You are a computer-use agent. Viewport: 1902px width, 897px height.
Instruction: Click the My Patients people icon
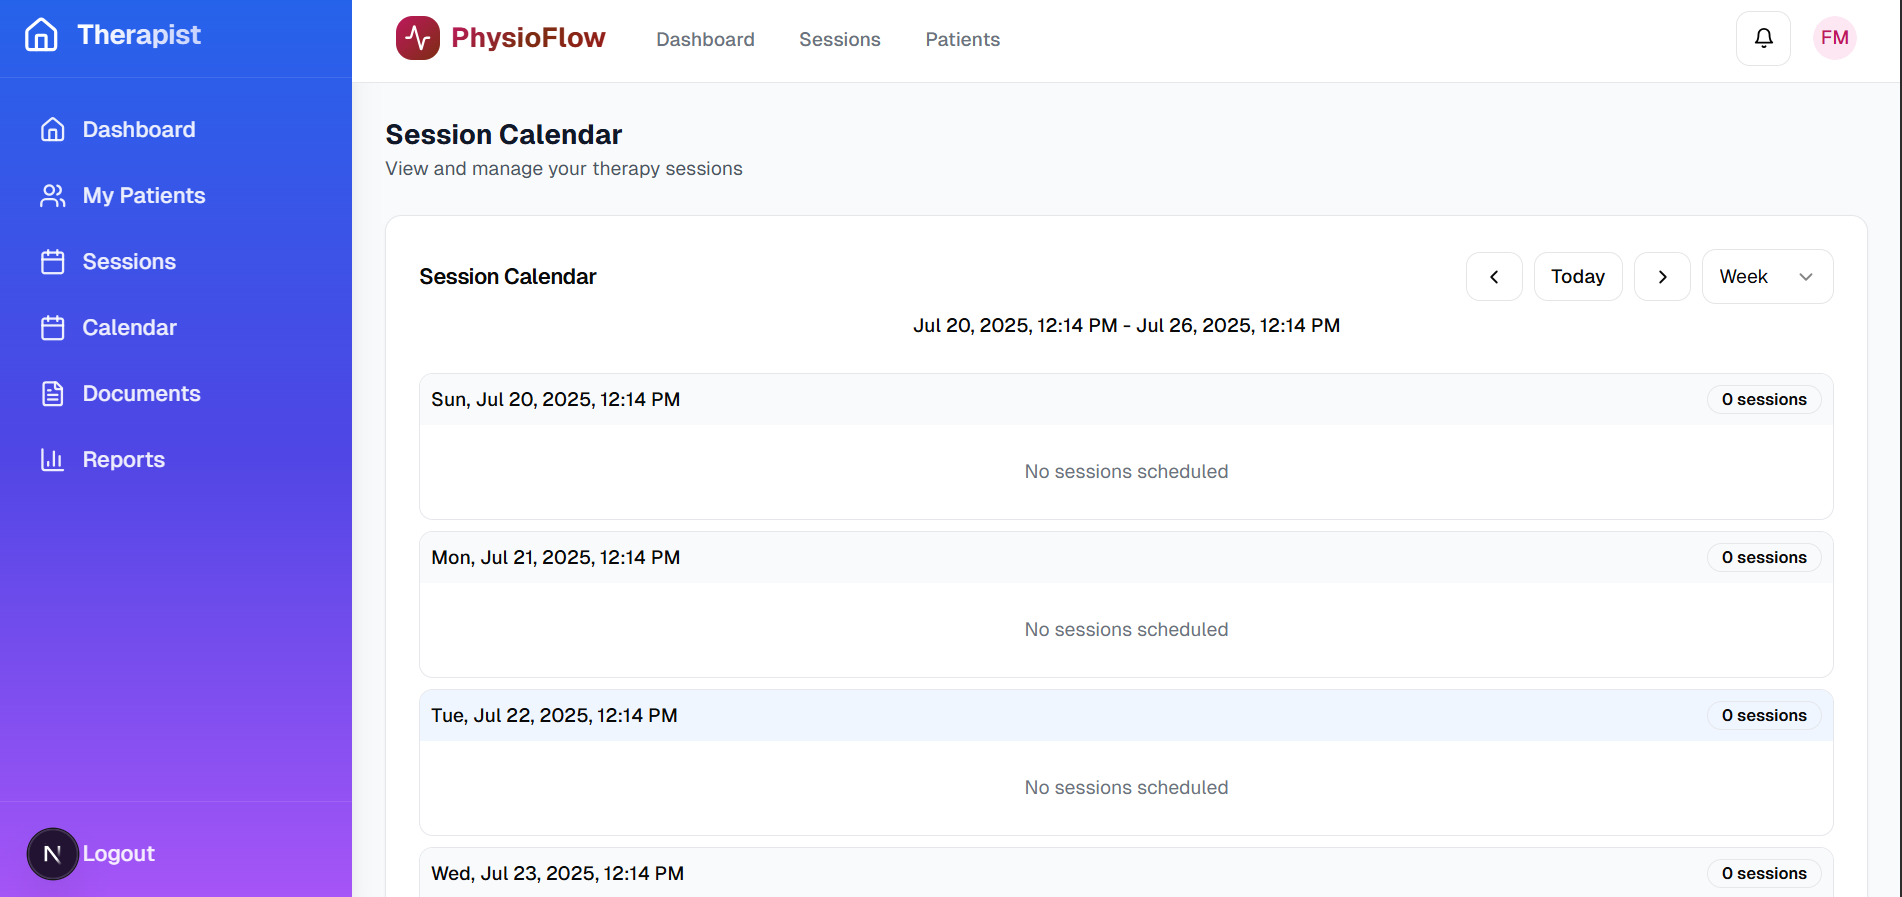click(53, 196)
